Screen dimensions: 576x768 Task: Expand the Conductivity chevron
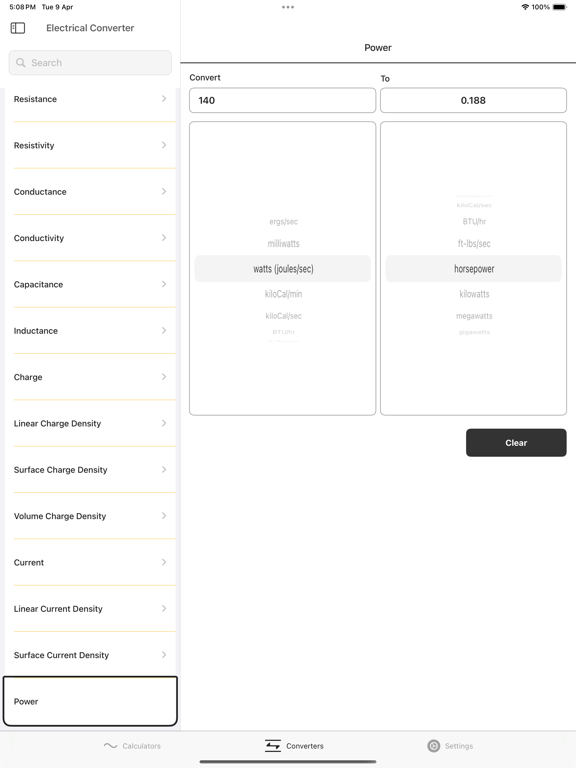pyautogui.click(x=164, y=238)
